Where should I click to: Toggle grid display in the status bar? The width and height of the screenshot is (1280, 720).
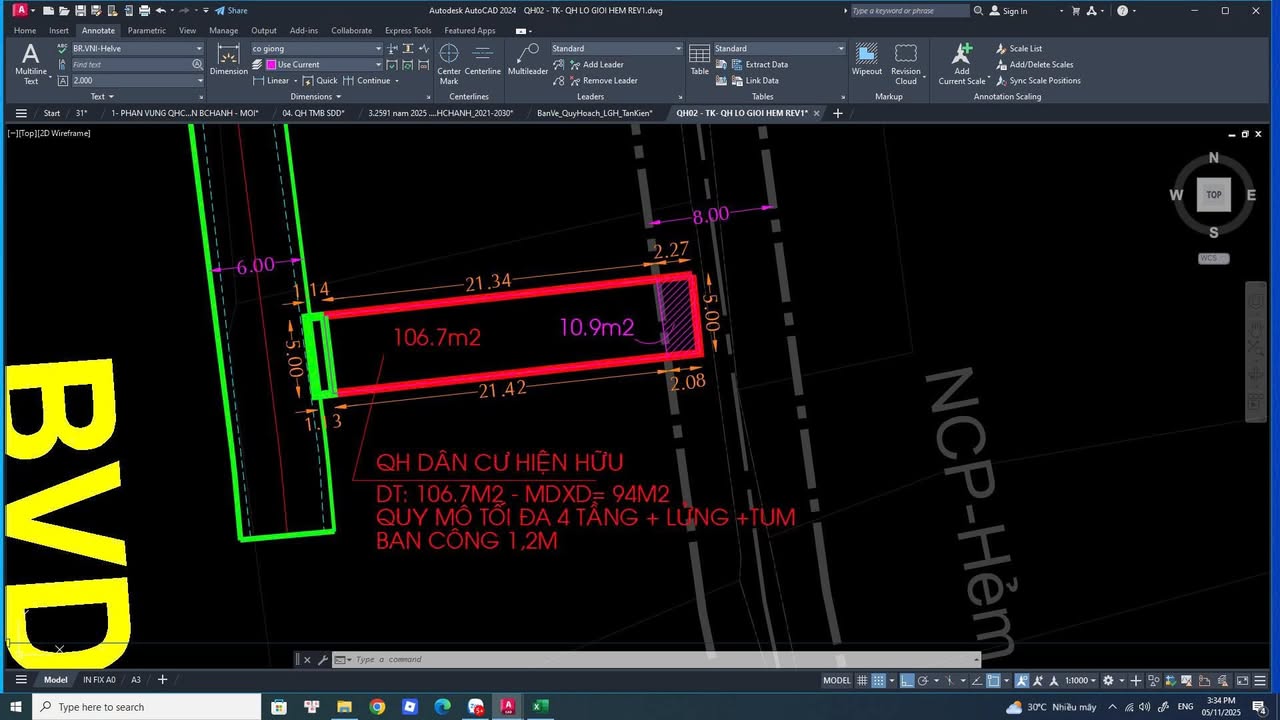[x=862, y=680]
